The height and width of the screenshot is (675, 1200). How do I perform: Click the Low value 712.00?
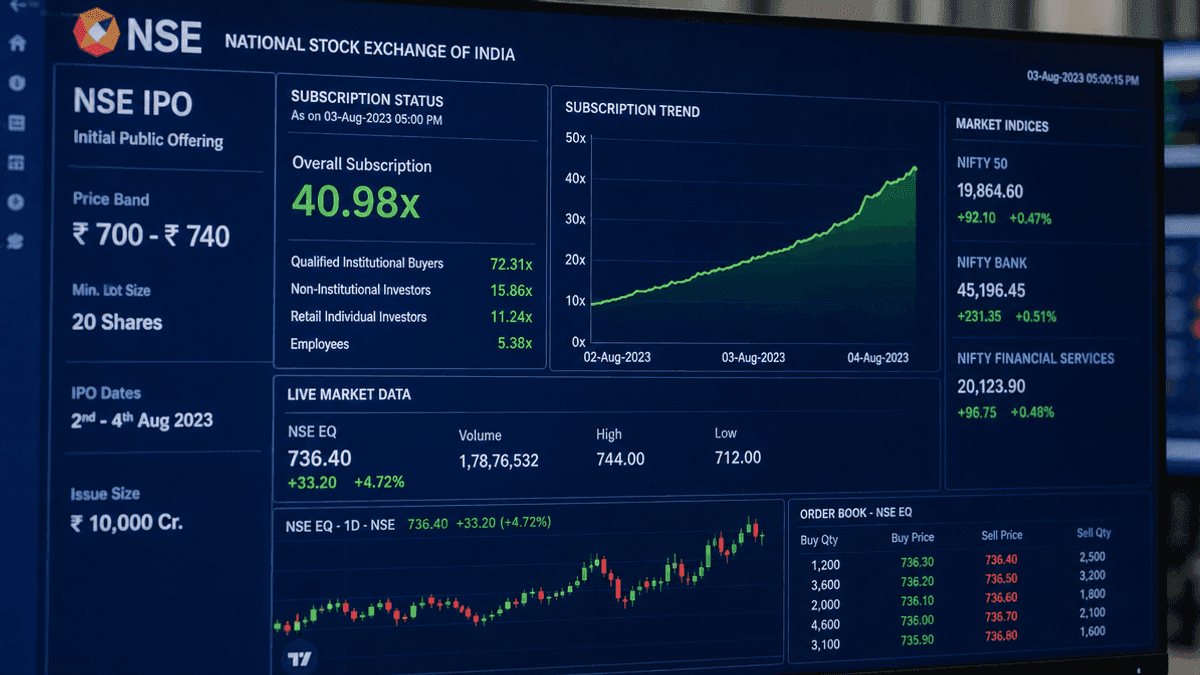pos(738,457)
